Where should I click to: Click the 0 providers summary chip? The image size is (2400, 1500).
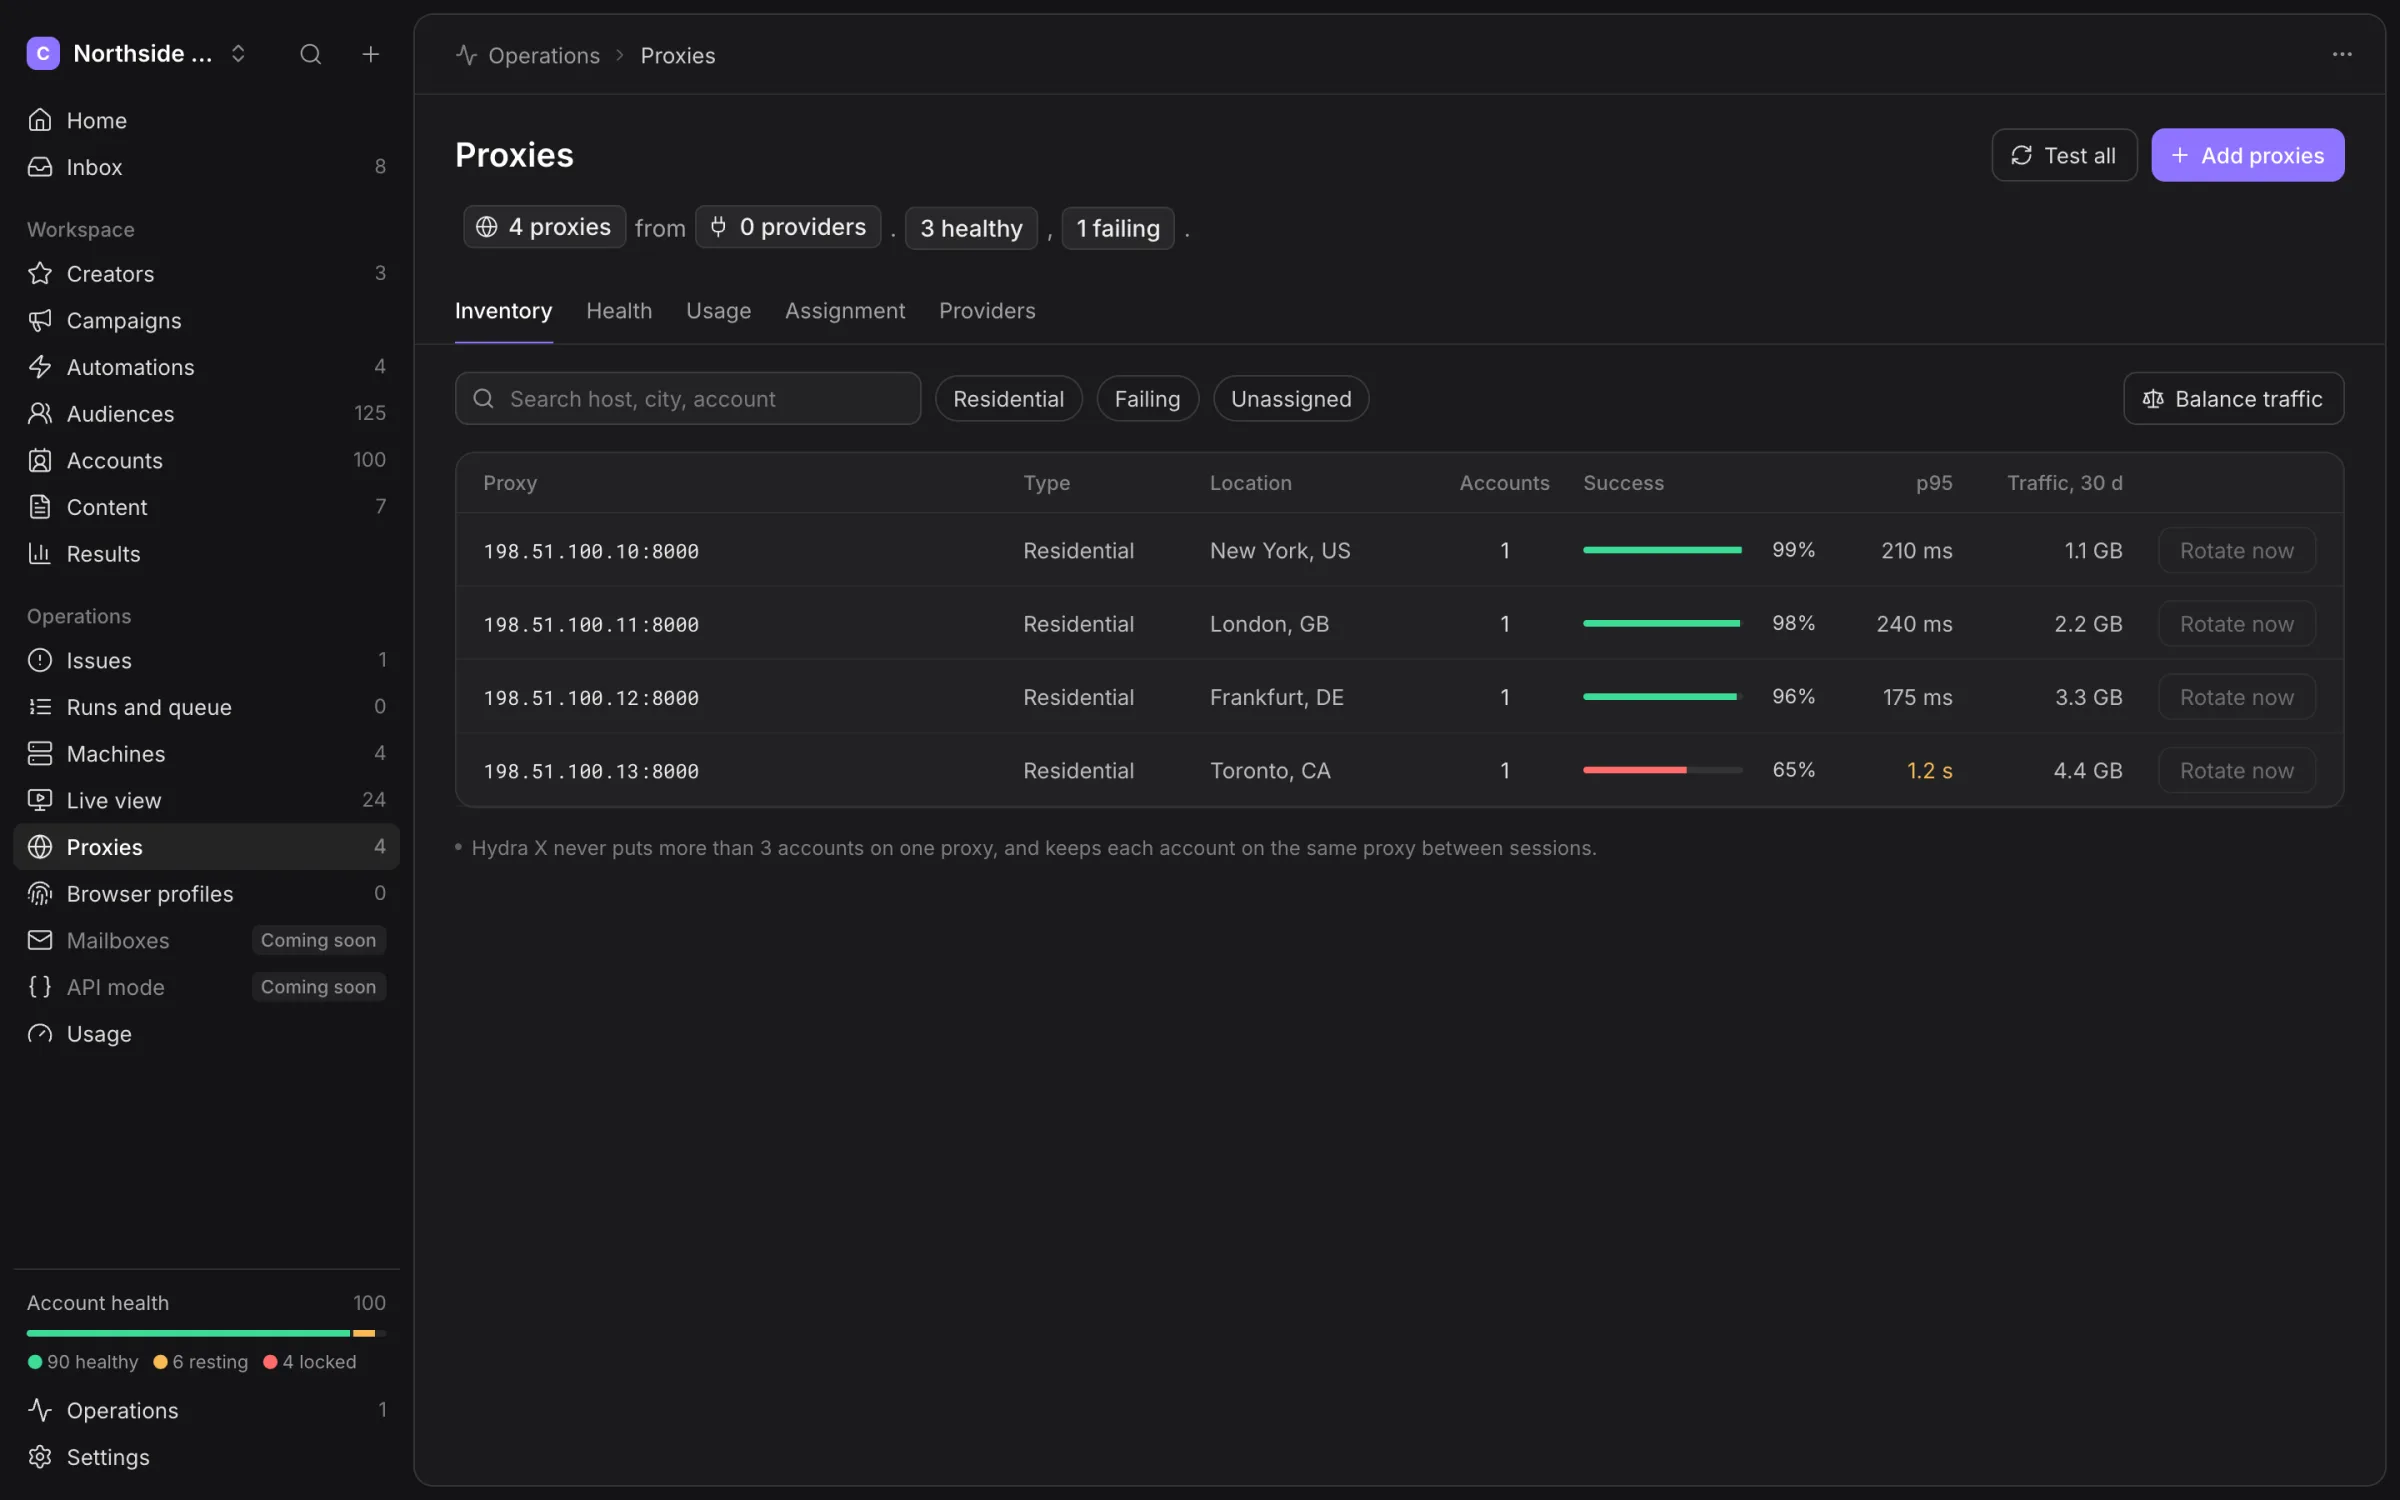[788, 227]
